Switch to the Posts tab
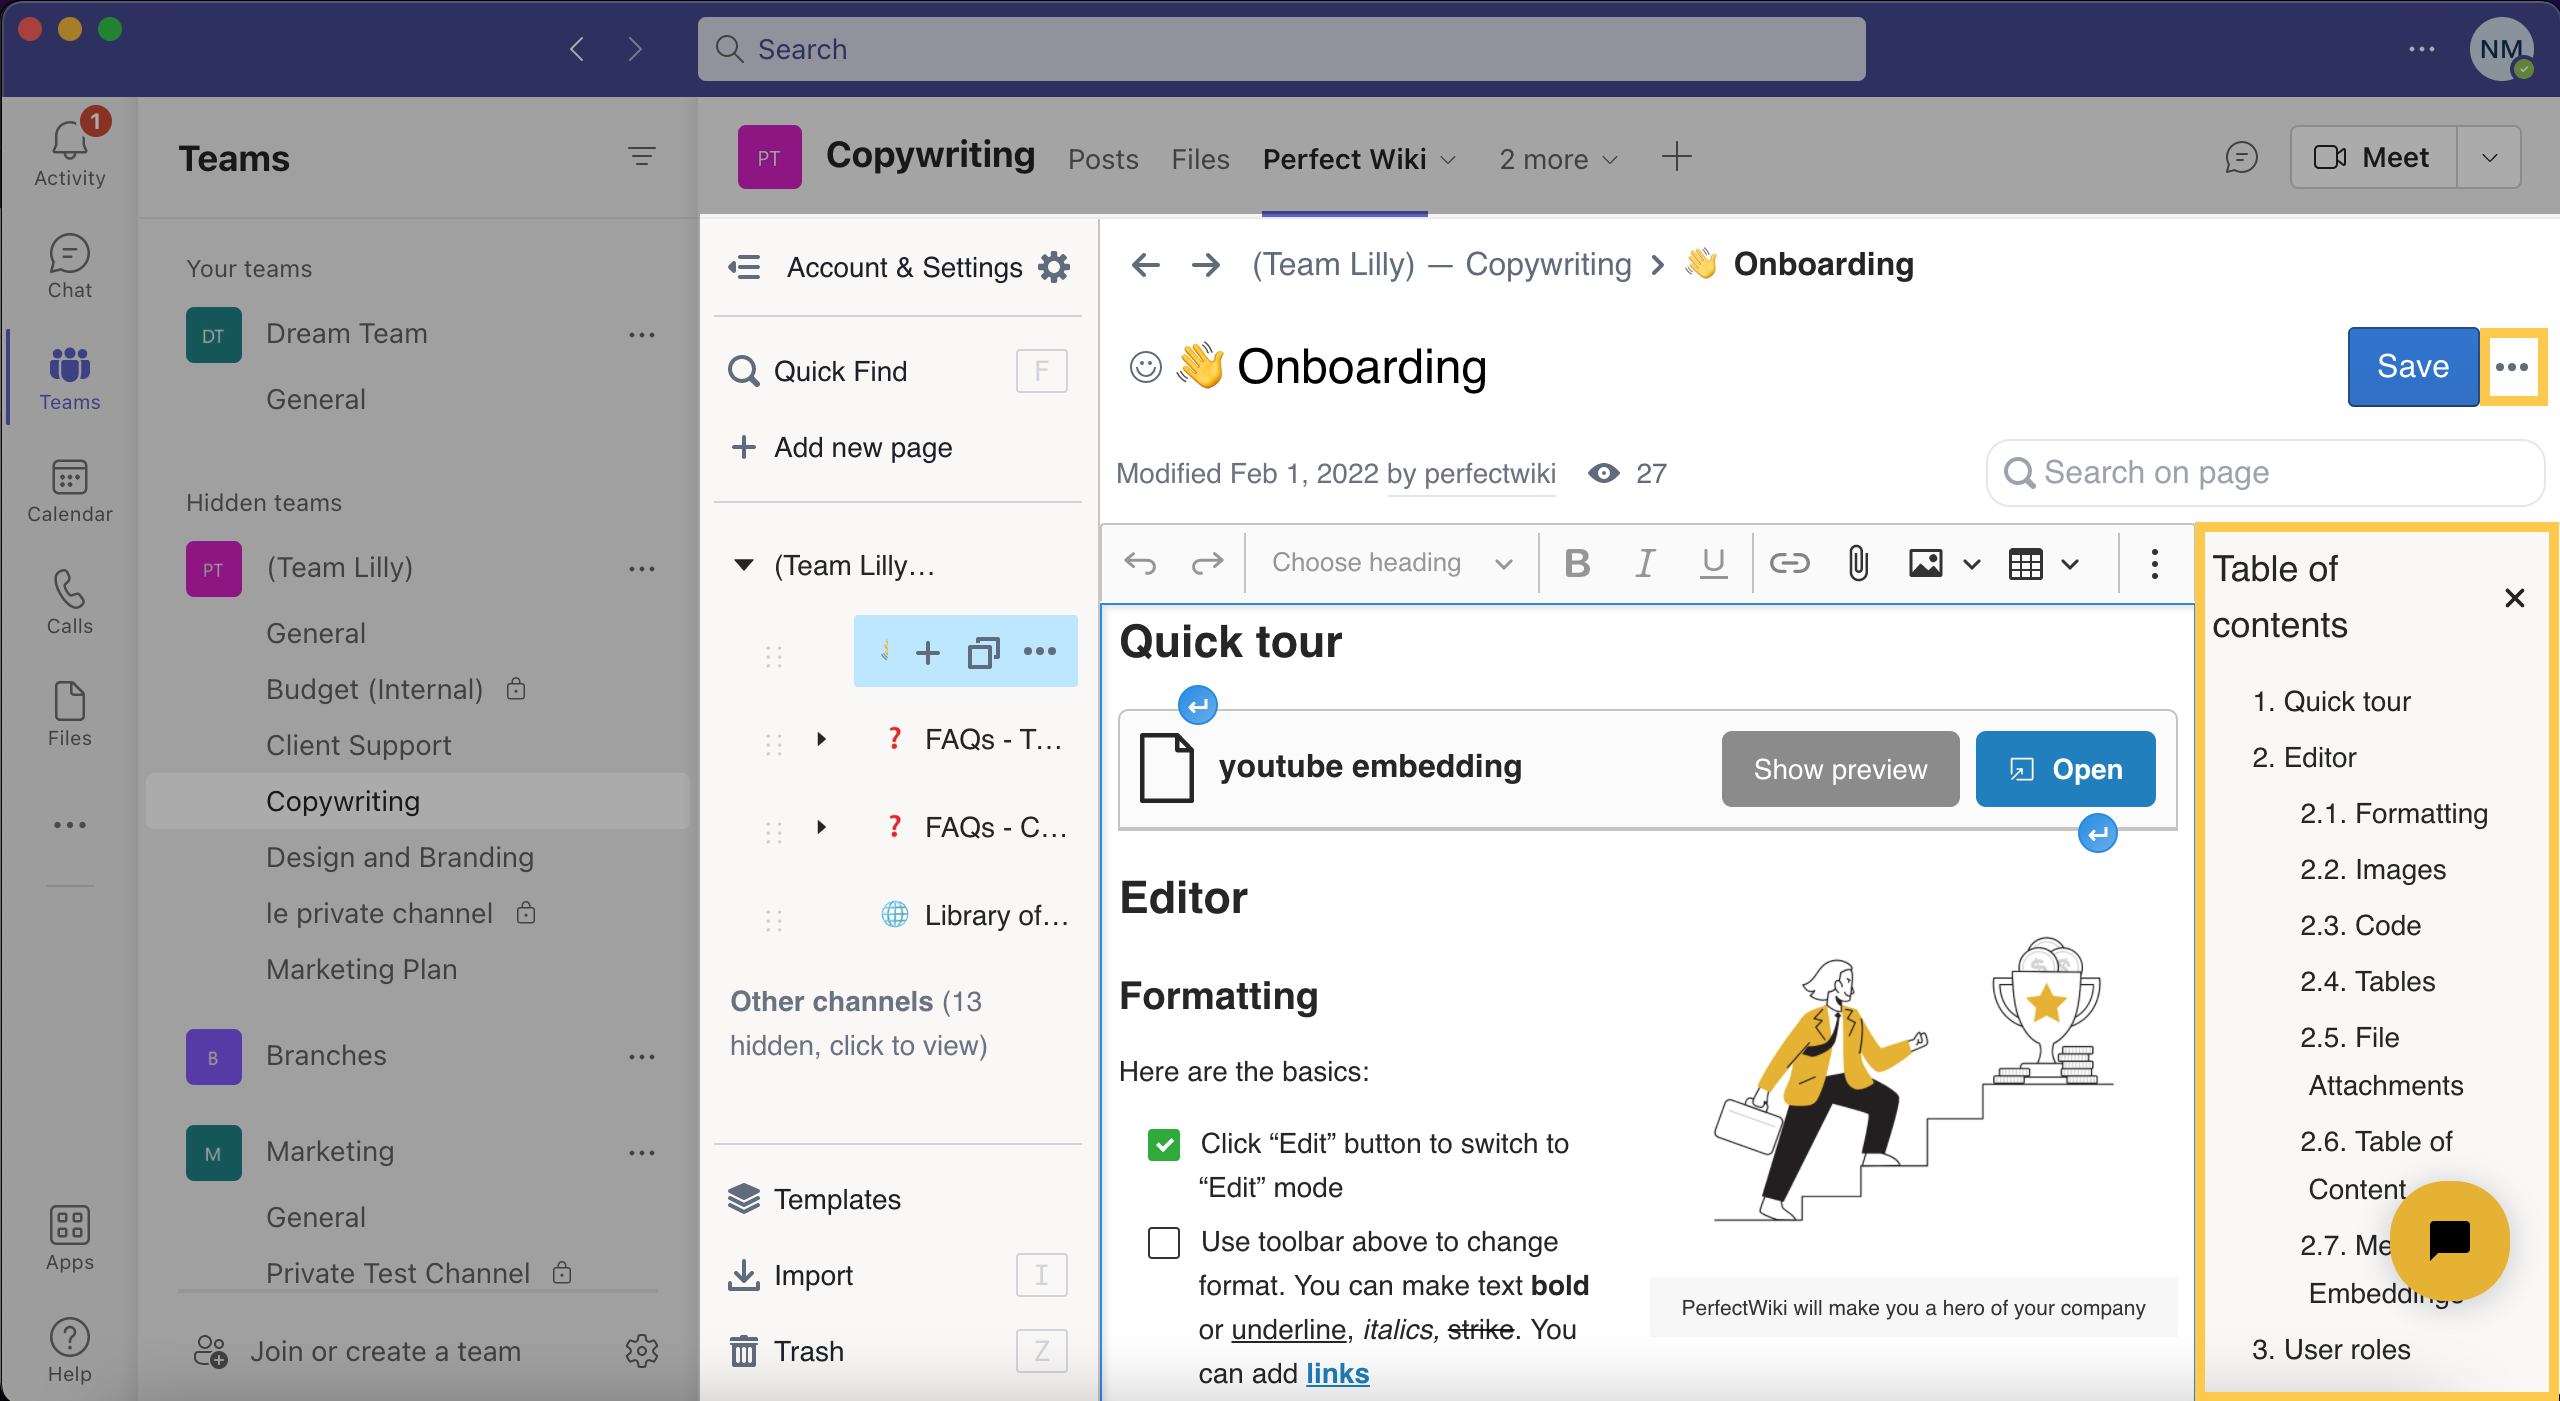The height and width of the screenshot is (1401, 2560). click(x=1103, y=159)
